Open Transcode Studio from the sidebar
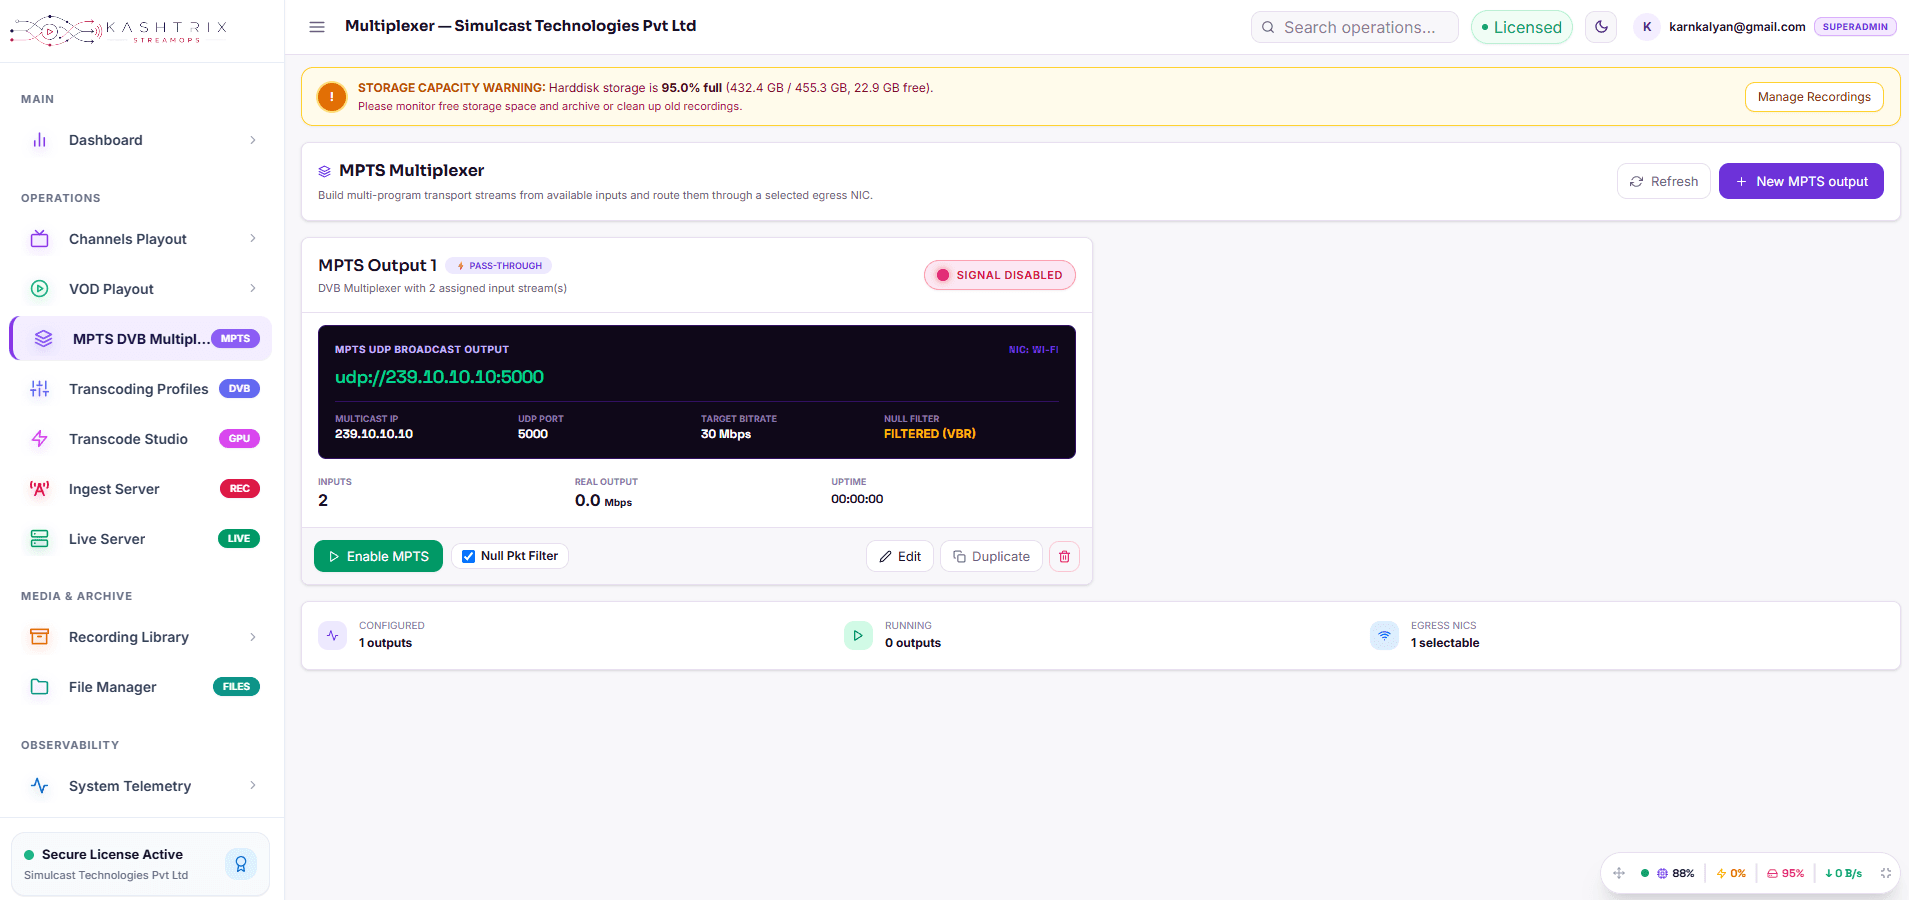Screen dimensions: 1909x900 (141, 439)
